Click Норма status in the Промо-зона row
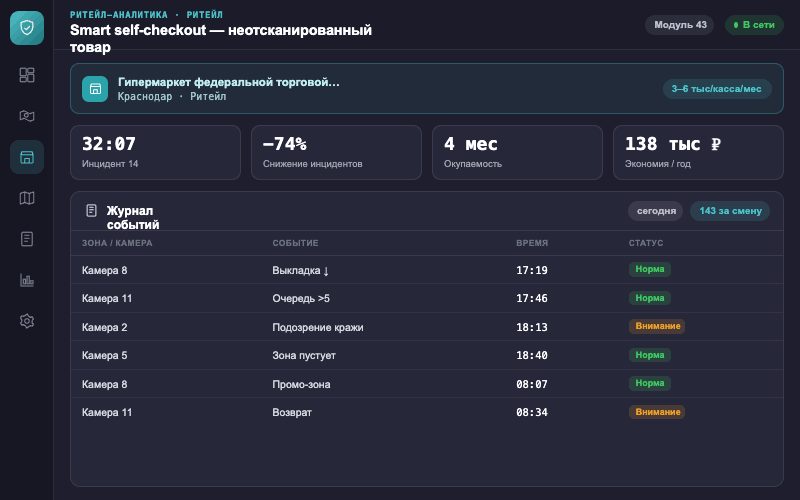800x500 pixels. [x=649, y=383]
